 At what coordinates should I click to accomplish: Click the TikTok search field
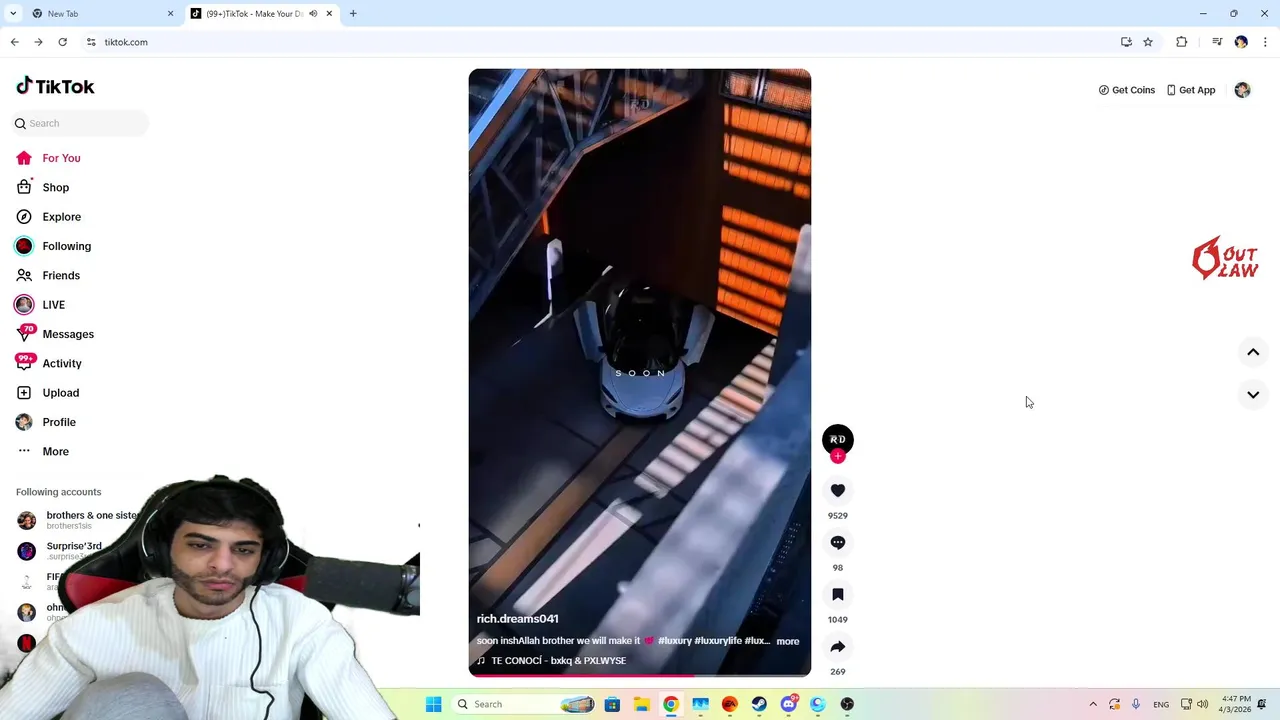[x=80, y=123]
